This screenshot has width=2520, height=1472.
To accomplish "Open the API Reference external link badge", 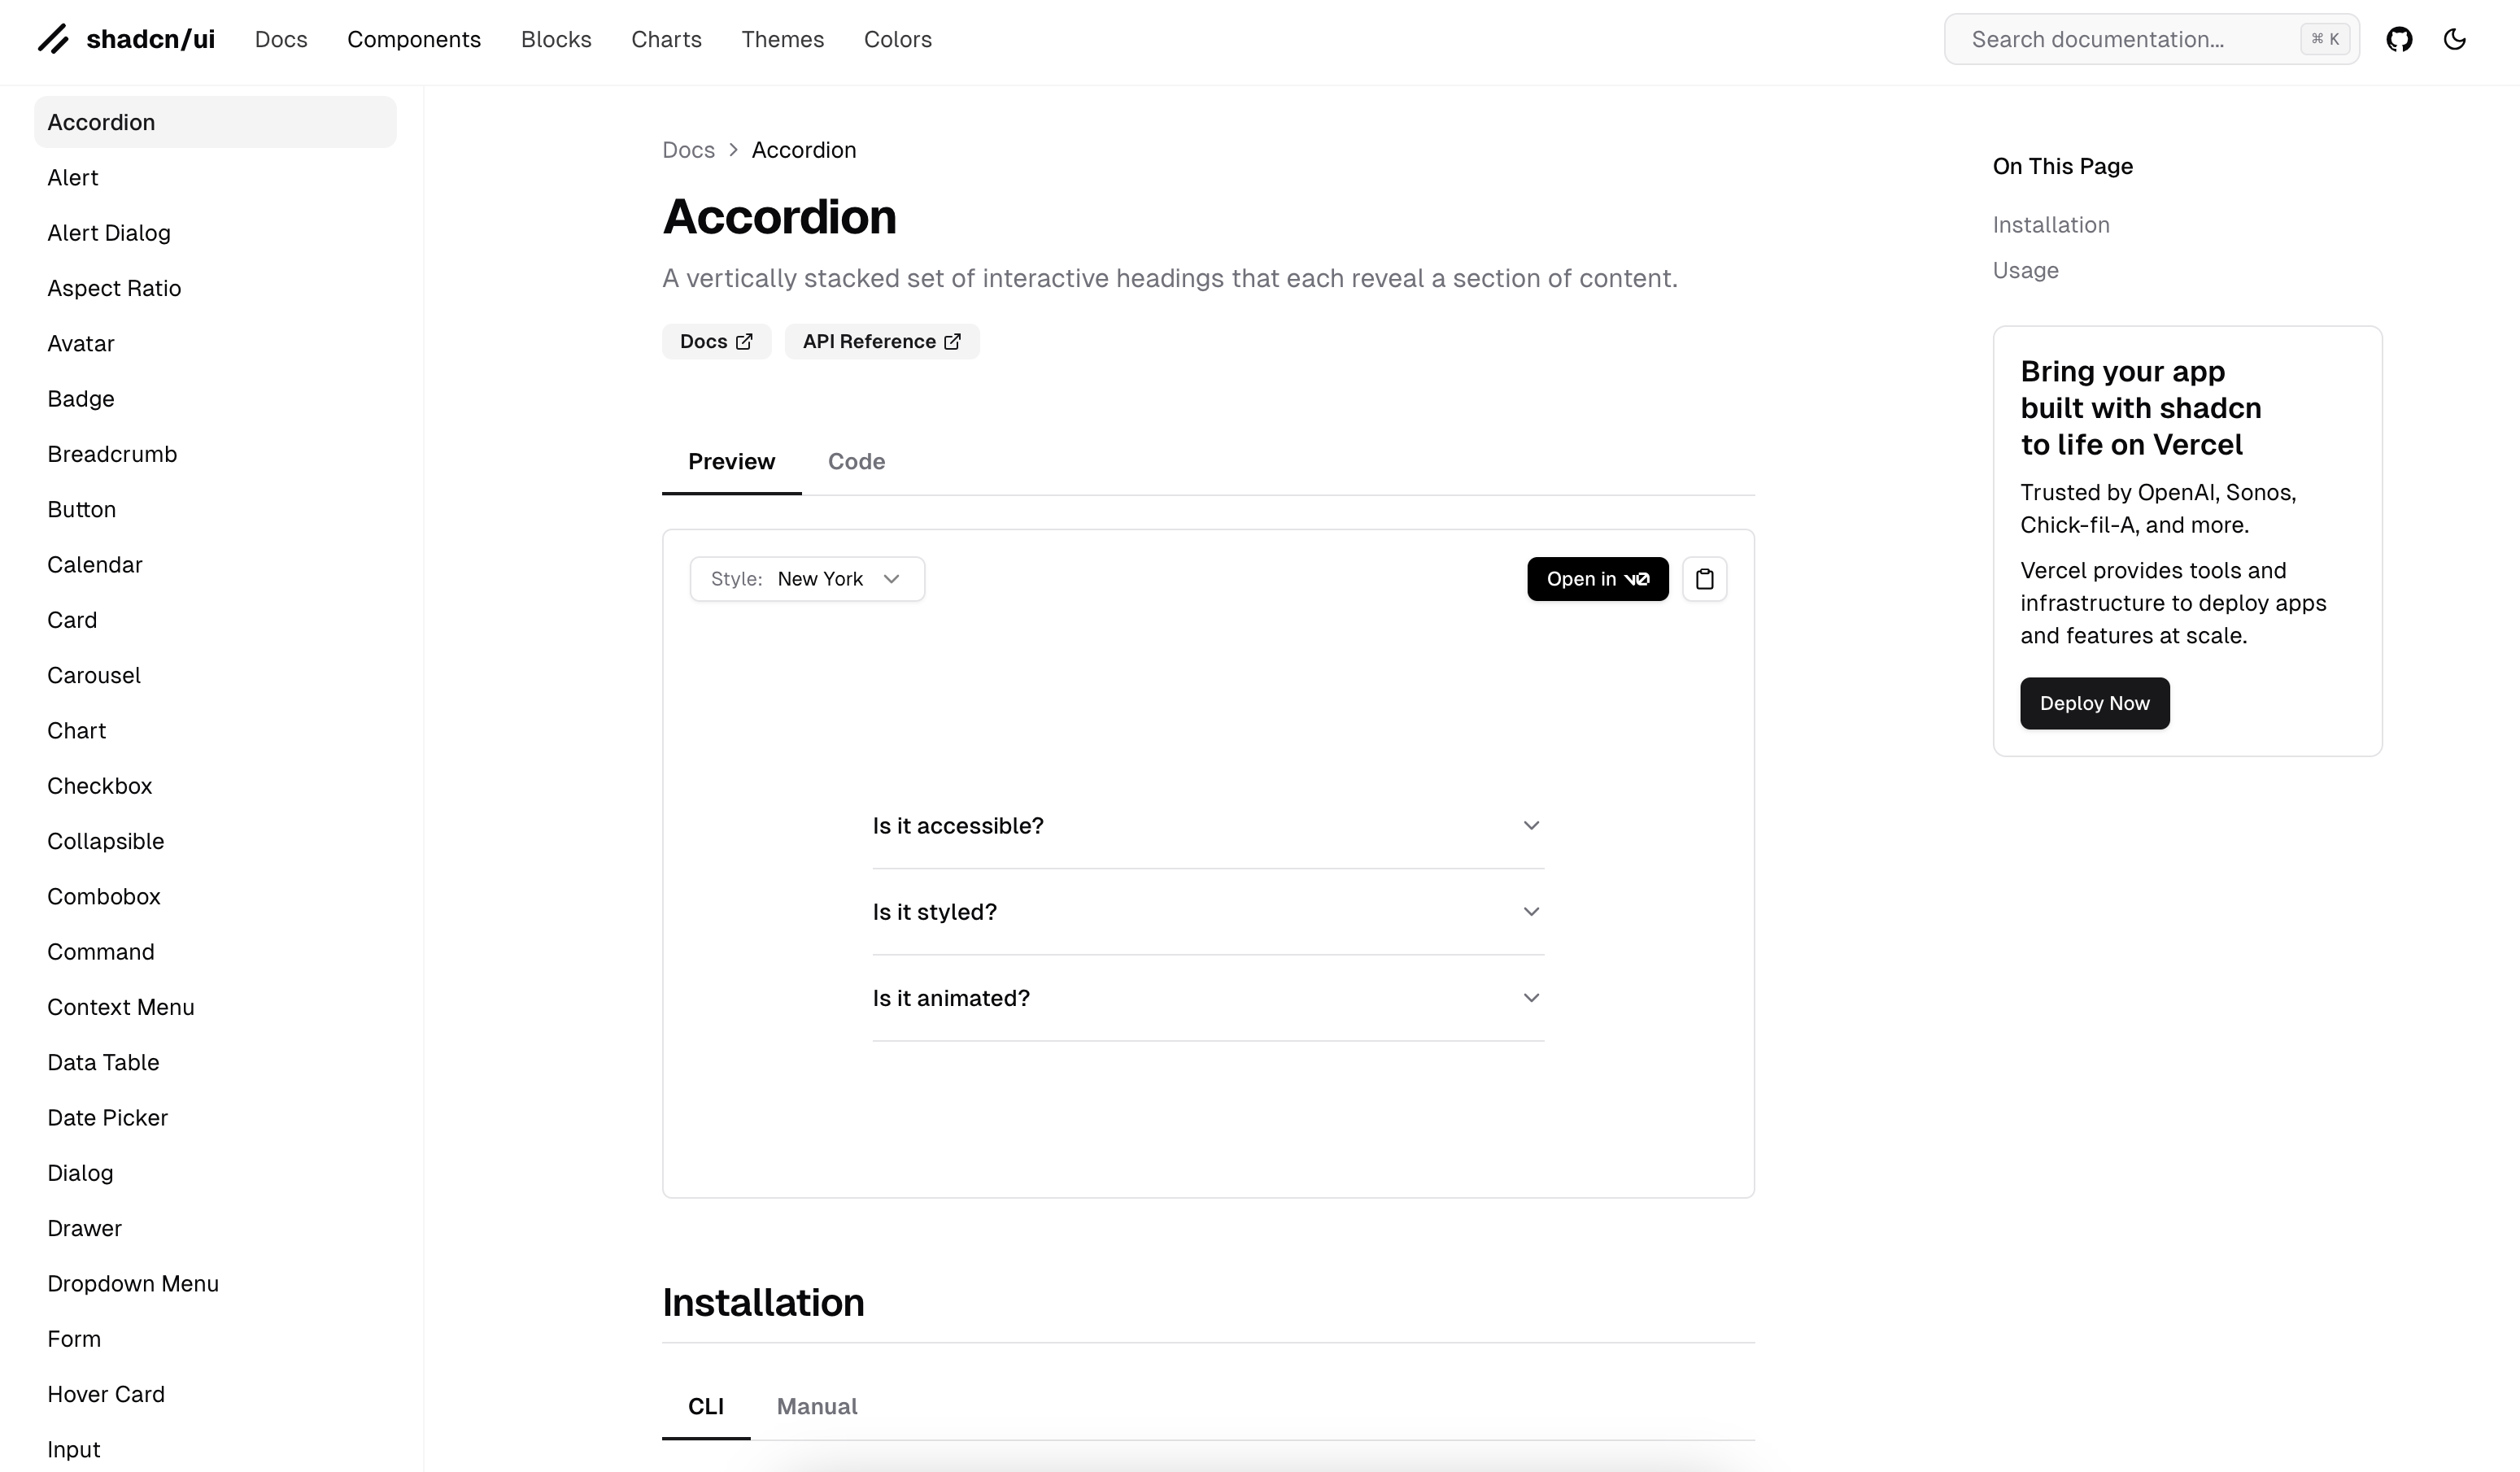I will coord(881,342).
